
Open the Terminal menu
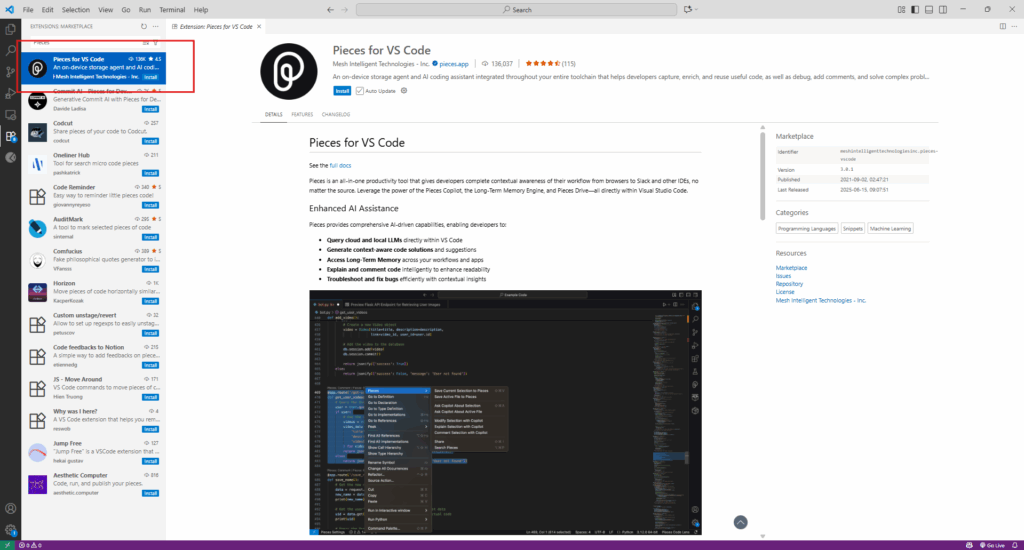[x=172, y=9]
